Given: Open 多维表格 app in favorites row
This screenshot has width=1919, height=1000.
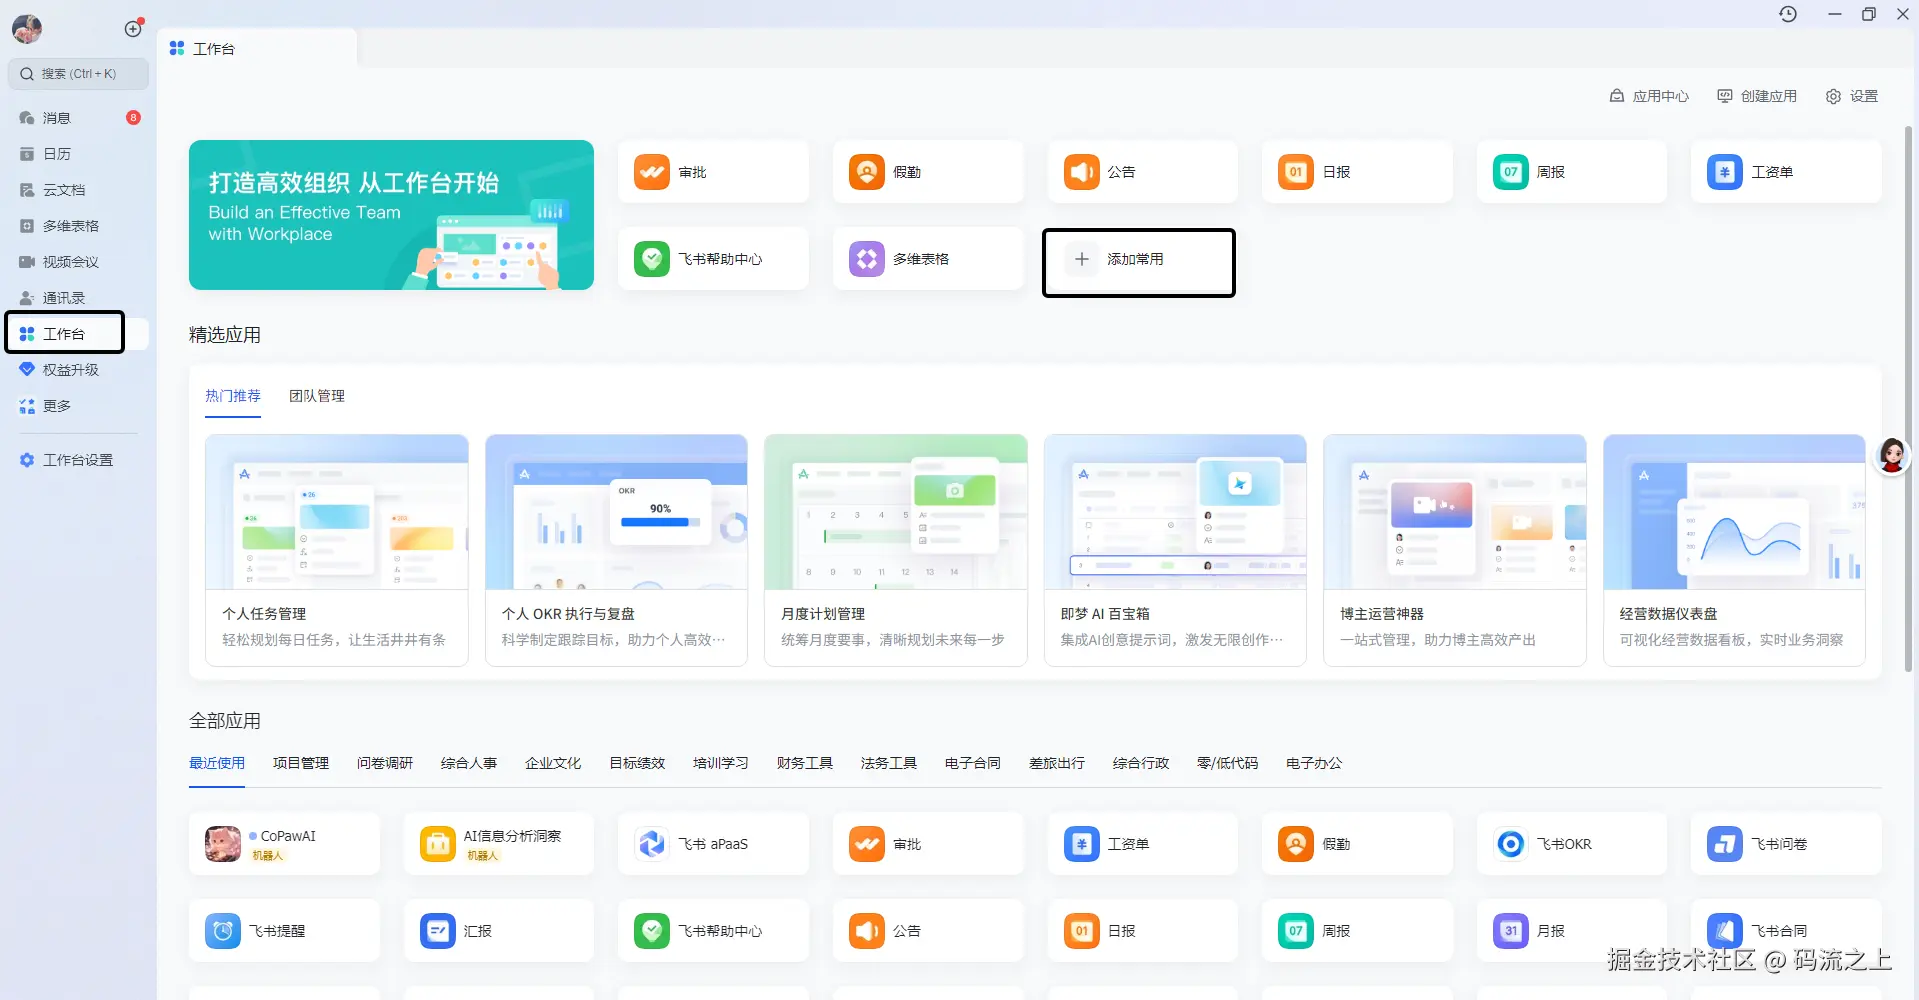Looking at the screenshot, I should (x=928, y=259).
